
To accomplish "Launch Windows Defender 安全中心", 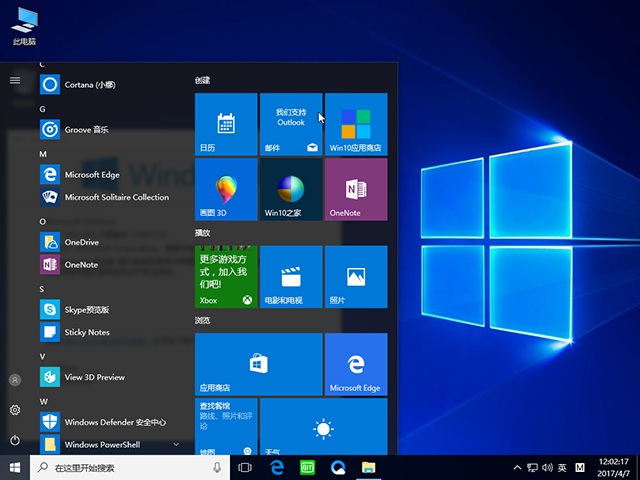I will [114, 422].
